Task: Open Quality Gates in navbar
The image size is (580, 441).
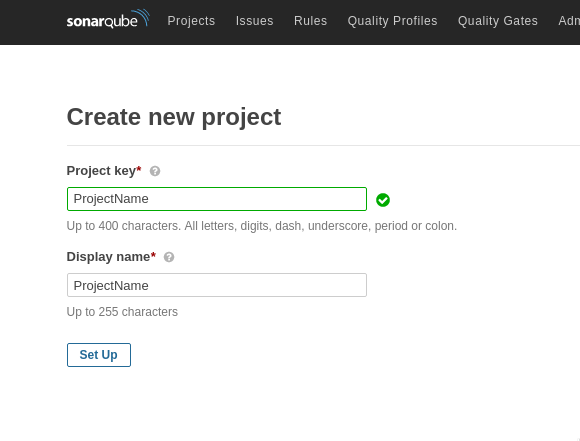Action: 498,21
